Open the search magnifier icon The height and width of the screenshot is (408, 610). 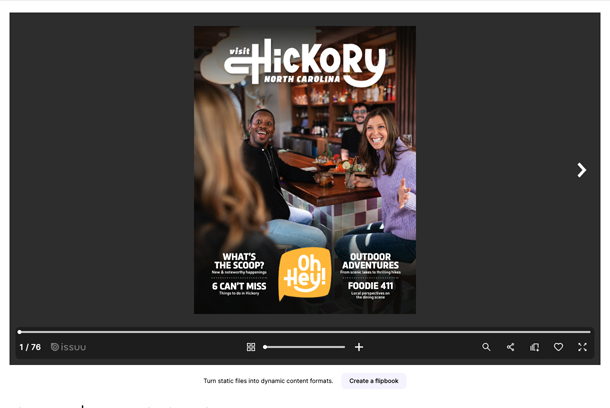point(486,347)
